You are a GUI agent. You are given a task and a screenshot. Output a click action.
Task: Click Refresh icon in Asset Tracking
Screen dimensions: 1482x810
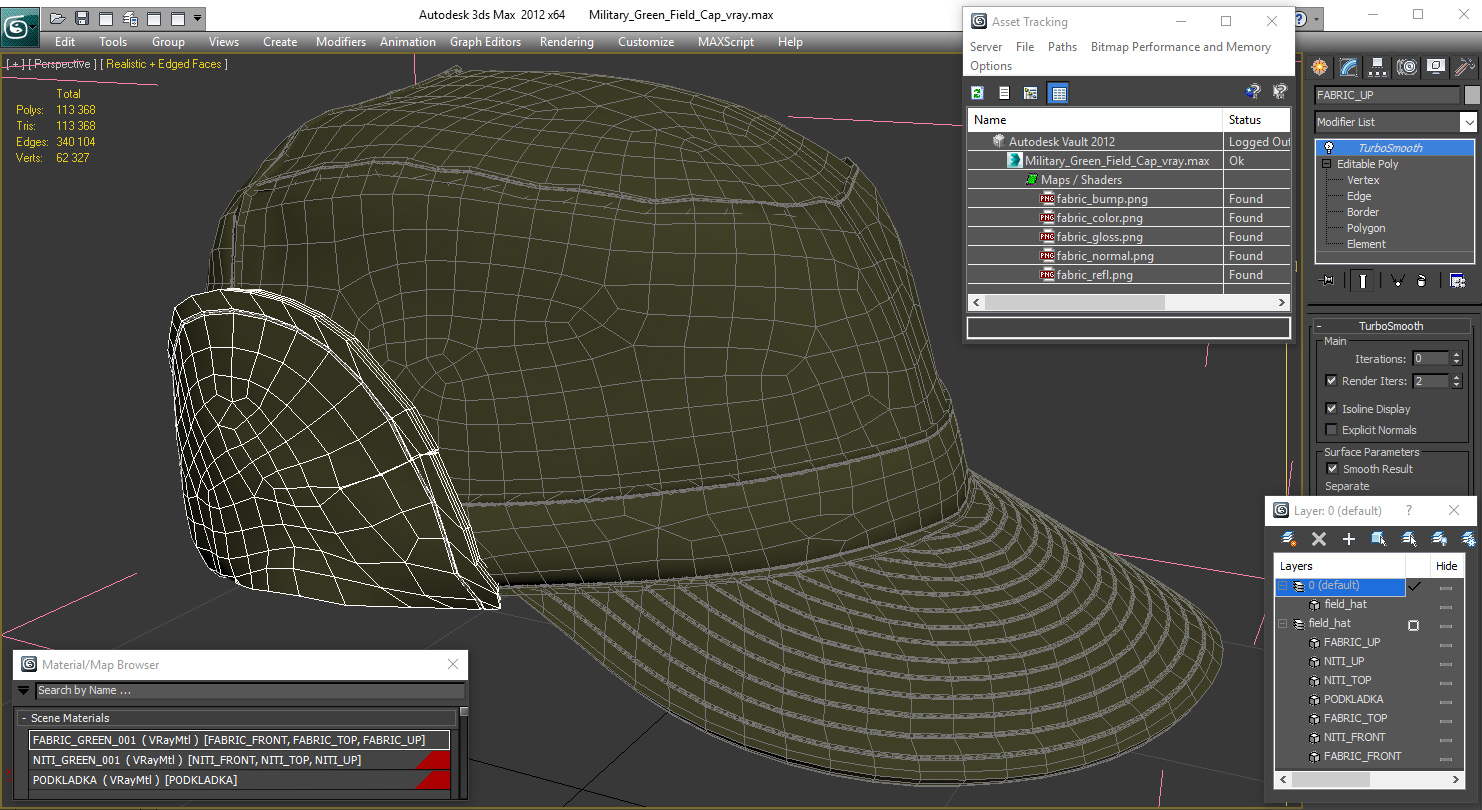pos(978,93)
